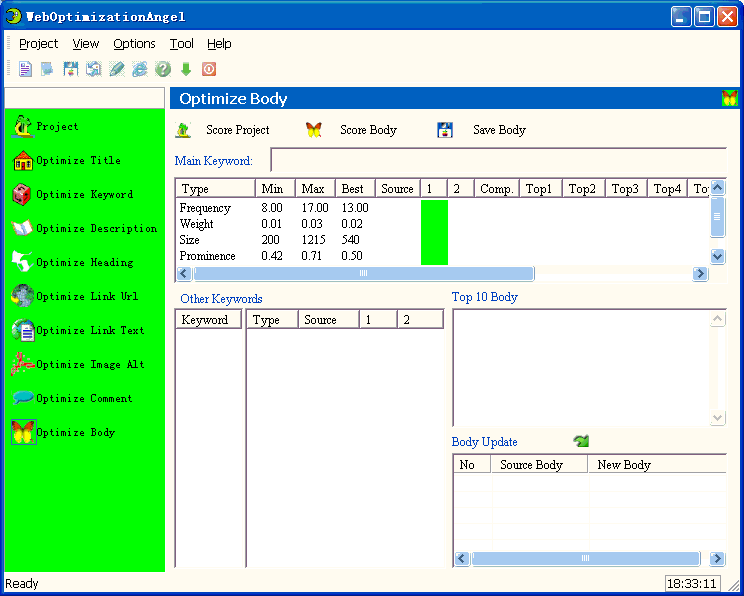Image resolution: width=744 pixels, height=596 pixels.
Task: Open Optimize Description from the sidebar
Action: click(84, 229)
